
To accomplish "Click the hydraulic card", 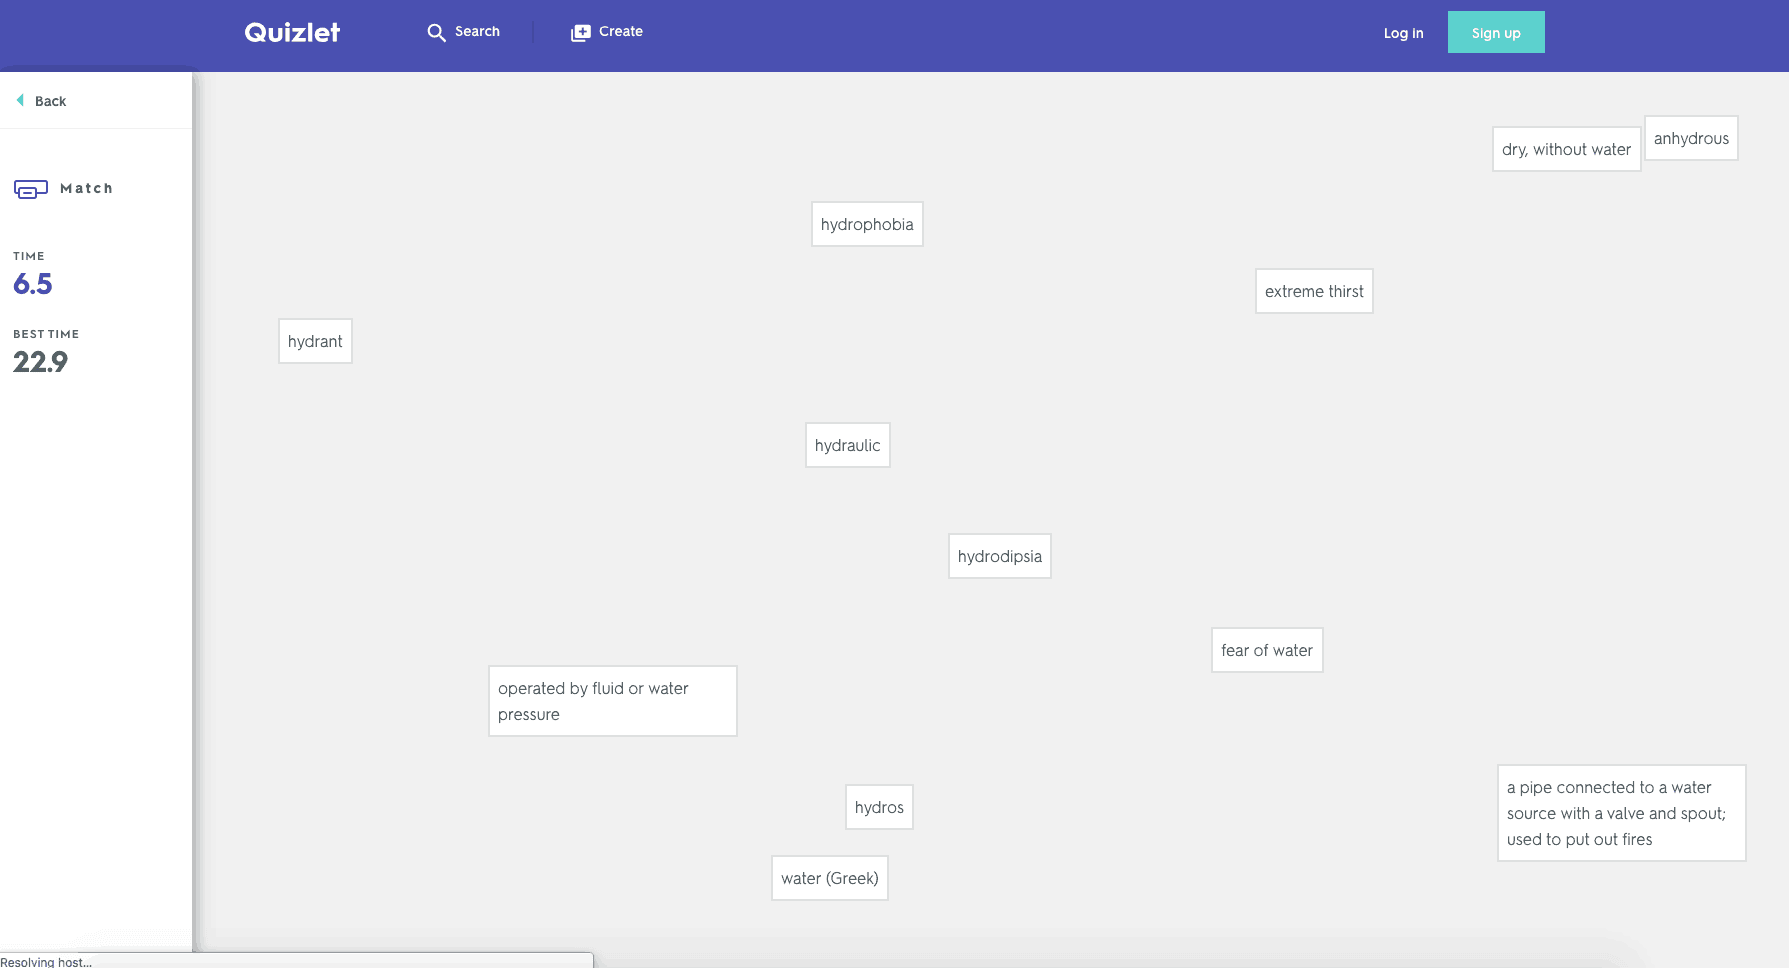I will click(x=848, y=445).
